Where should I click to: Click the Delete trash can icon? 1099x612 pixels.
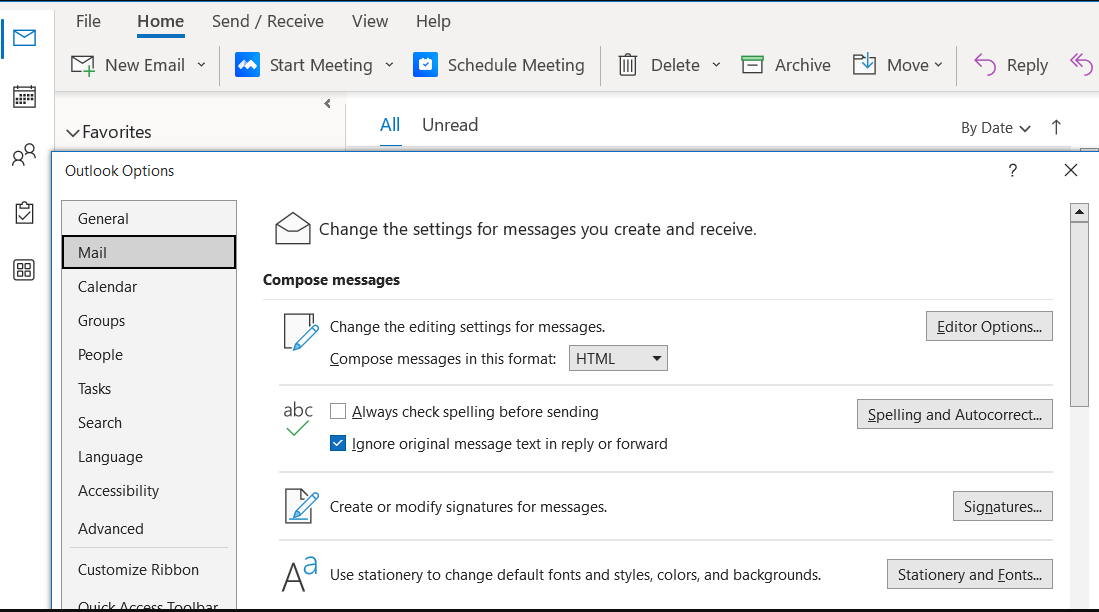[628, 65]
